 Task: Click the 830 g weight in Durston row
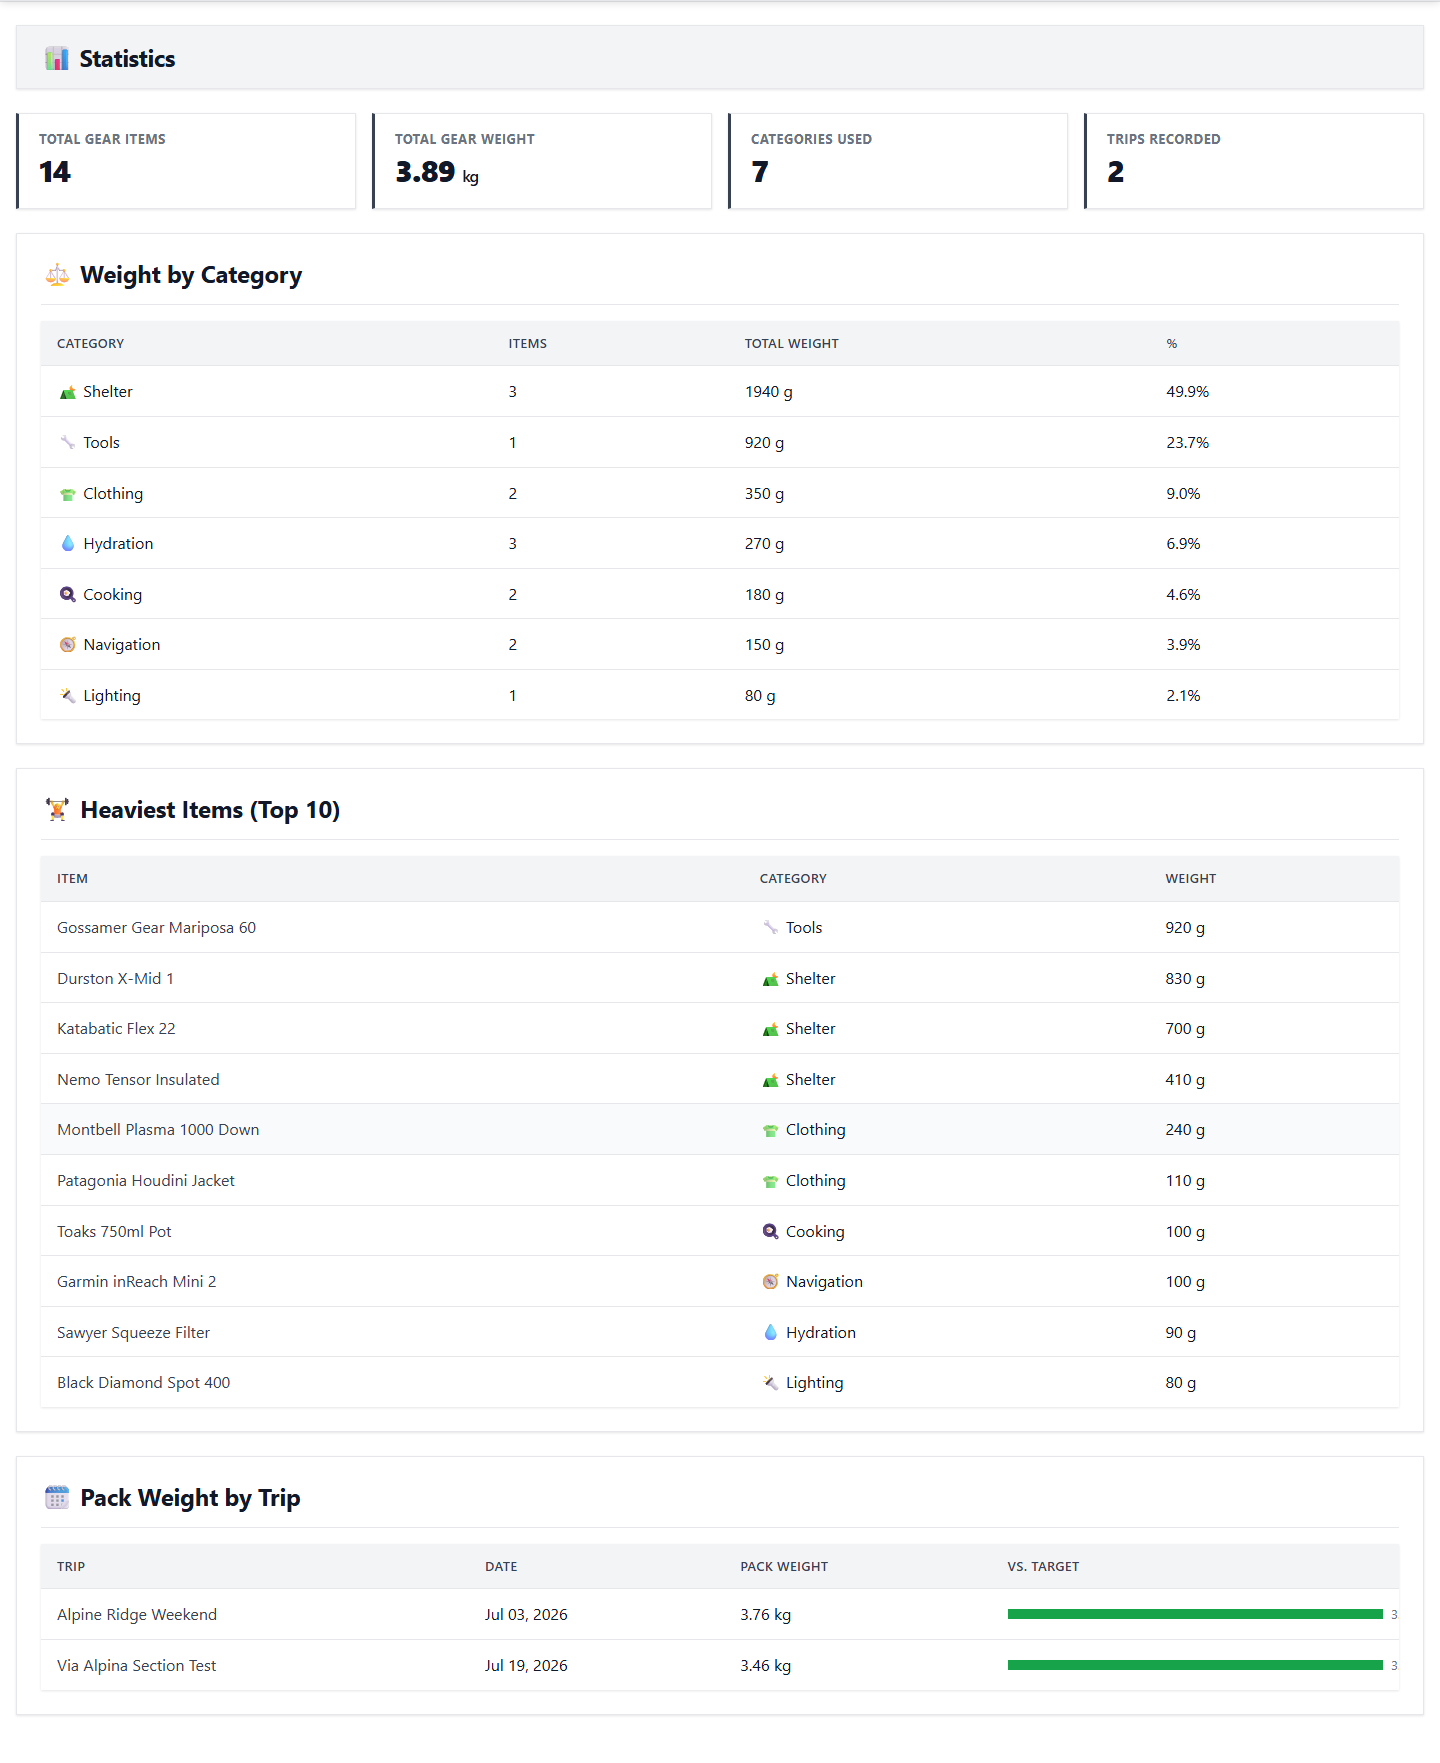coord(1185,979)
